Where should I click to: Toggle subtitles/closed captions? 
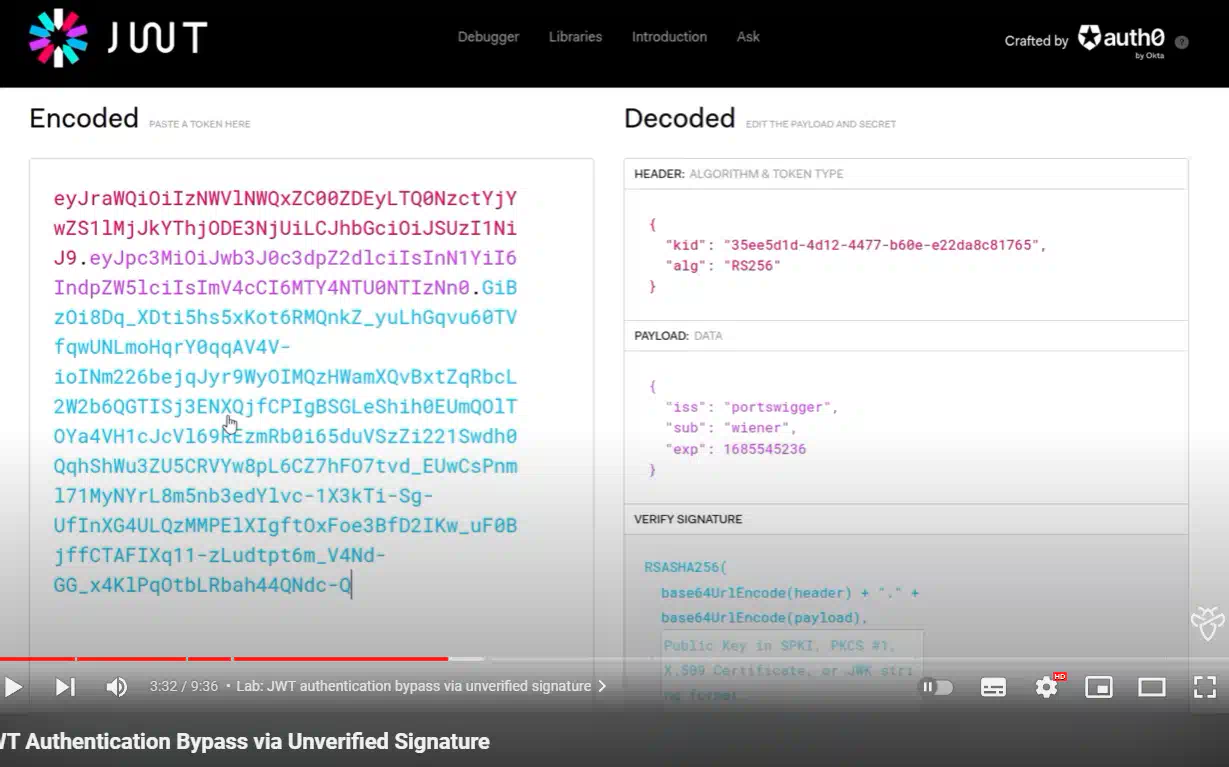click(x=993, y=687)
